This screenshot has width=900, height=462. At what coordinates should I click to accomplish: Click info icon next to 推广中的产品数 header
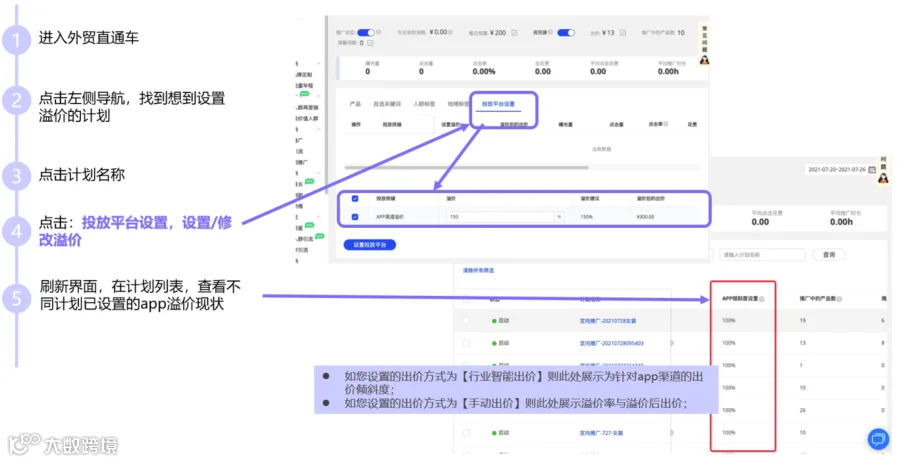click(840, 299)
